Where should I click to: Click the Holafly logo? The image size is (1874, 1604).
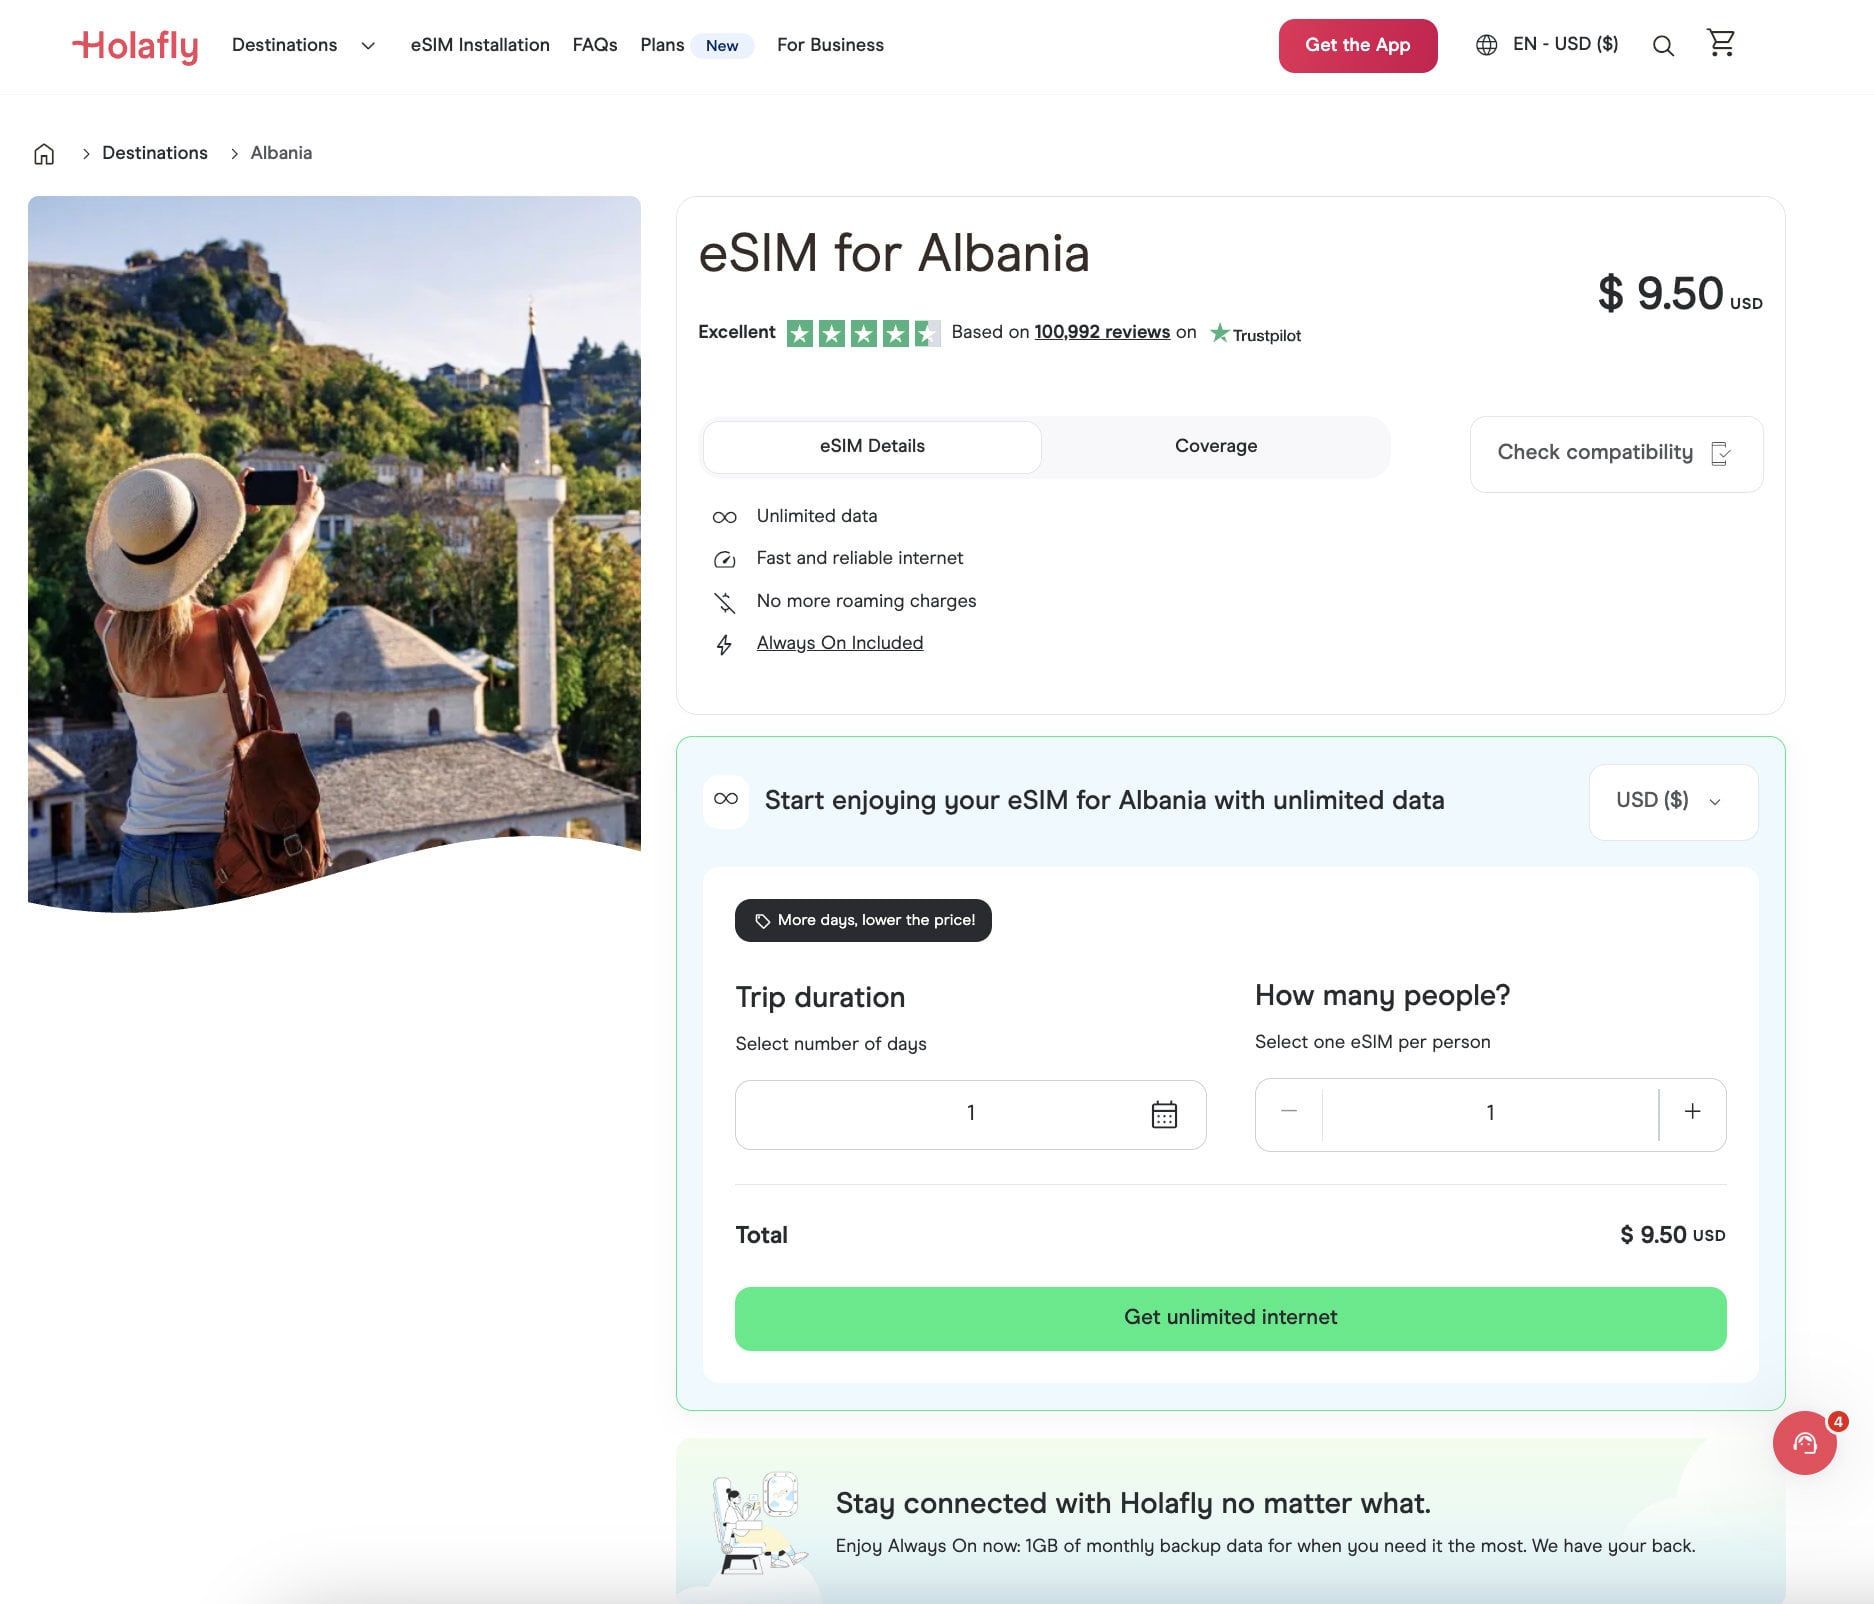135,46
